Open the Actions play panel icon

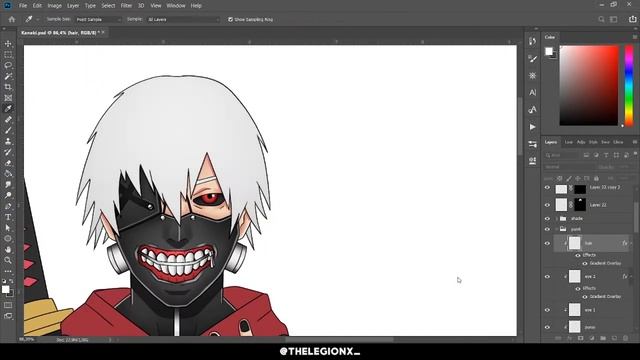(x=532, y=127)
